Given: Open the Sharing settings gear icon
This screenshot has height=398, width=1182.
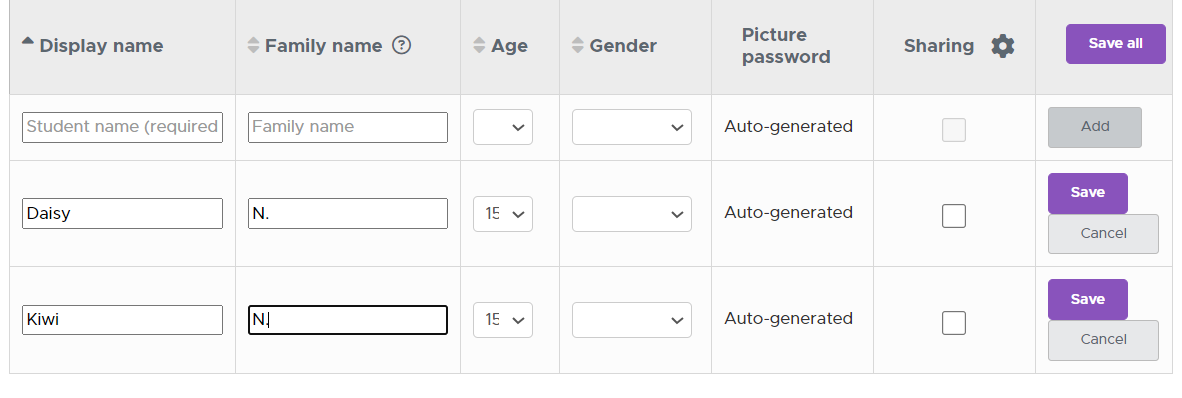Looking at the screenshot, I should click(x=1003, y=46).
